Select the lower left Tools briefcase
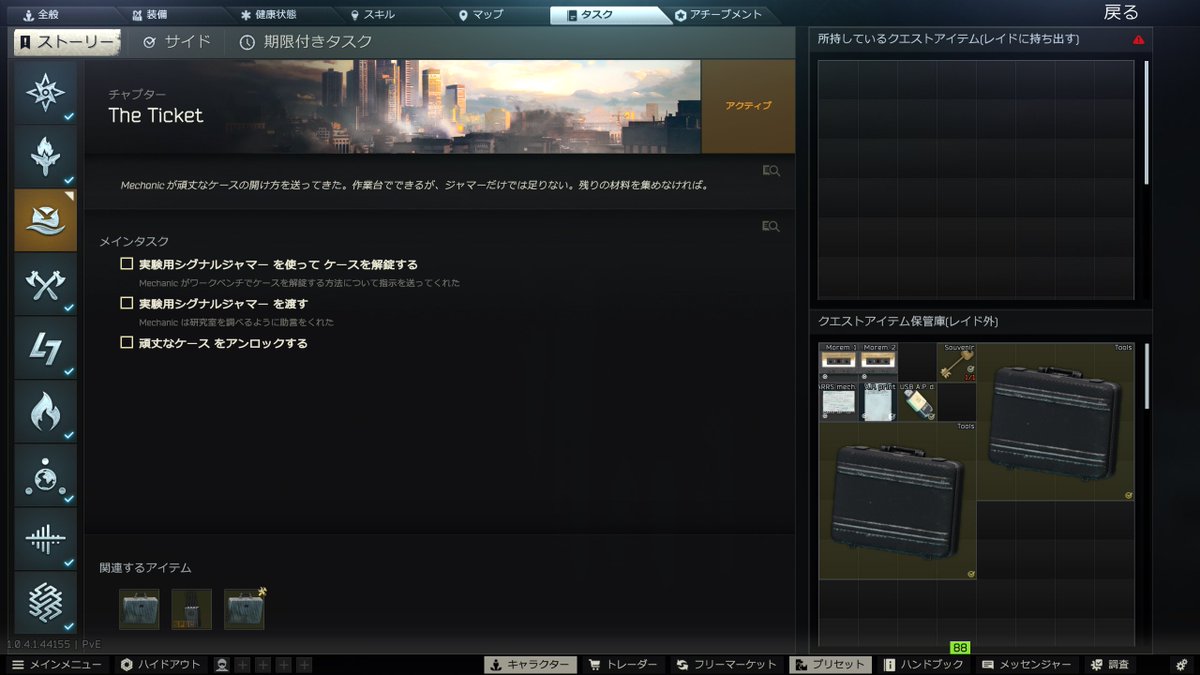 [x=897, y=500]
